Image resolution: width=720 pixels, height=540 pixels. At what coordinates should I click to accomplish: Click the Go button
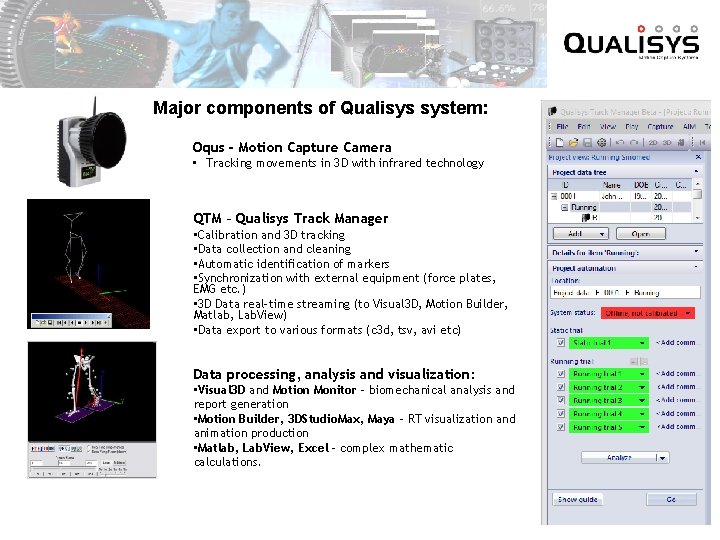(x=671, y=500)
